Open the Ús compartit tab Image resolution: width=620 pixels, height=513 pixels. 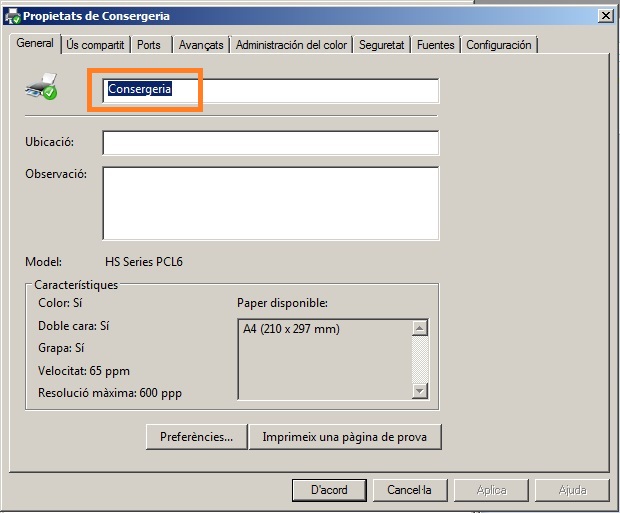[95, 45]
